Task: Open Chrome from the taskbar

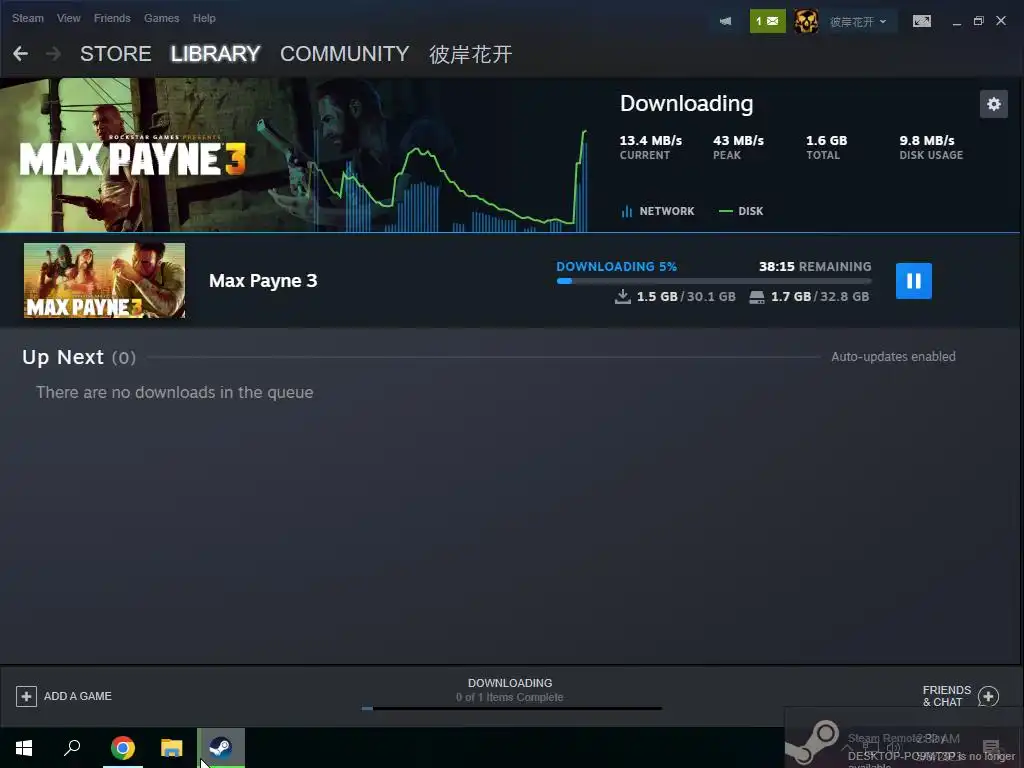Action: (123, 748)
